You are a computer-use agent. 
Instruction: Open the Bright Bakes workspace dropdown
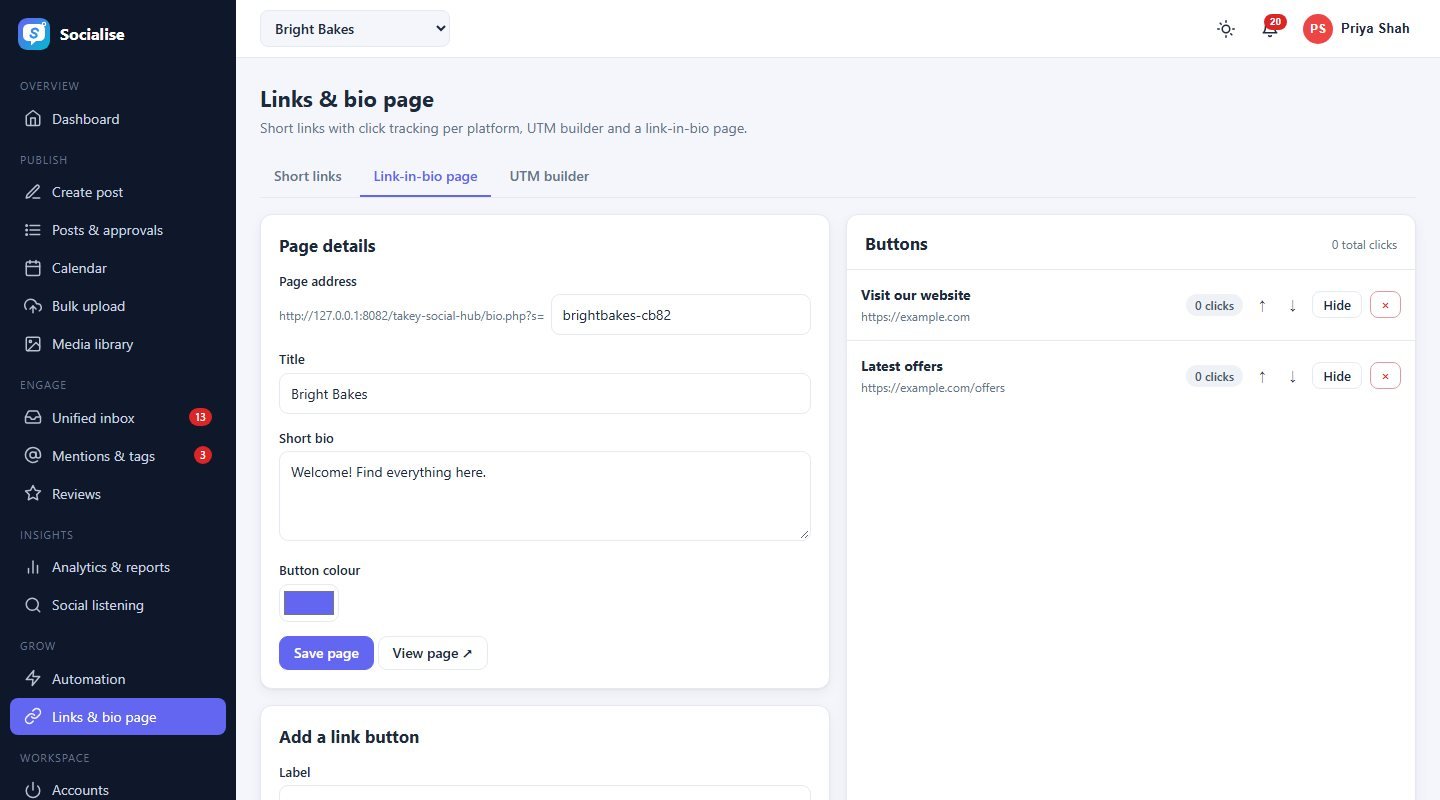[x=355, y=29]
